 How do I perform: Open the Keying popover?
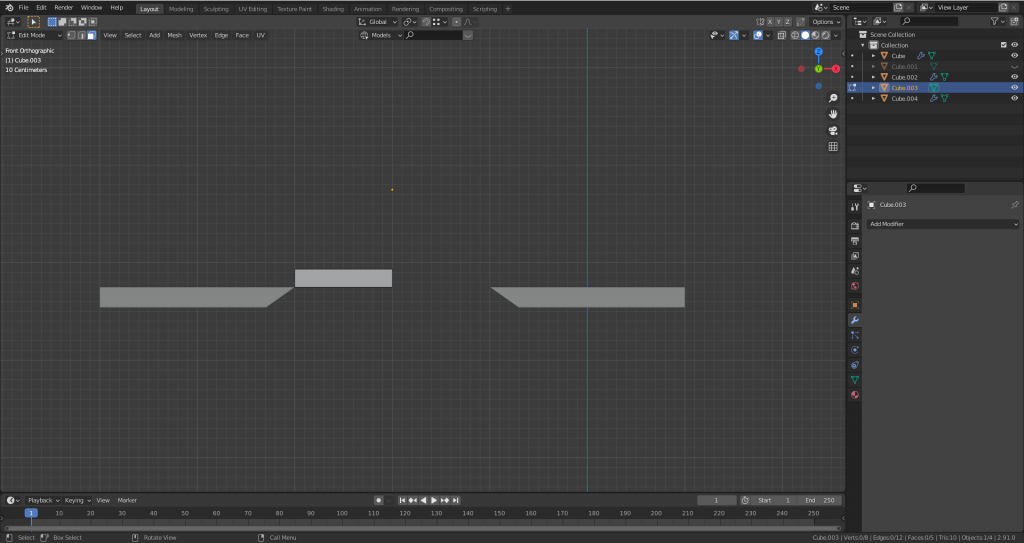[x=77, y=501]
